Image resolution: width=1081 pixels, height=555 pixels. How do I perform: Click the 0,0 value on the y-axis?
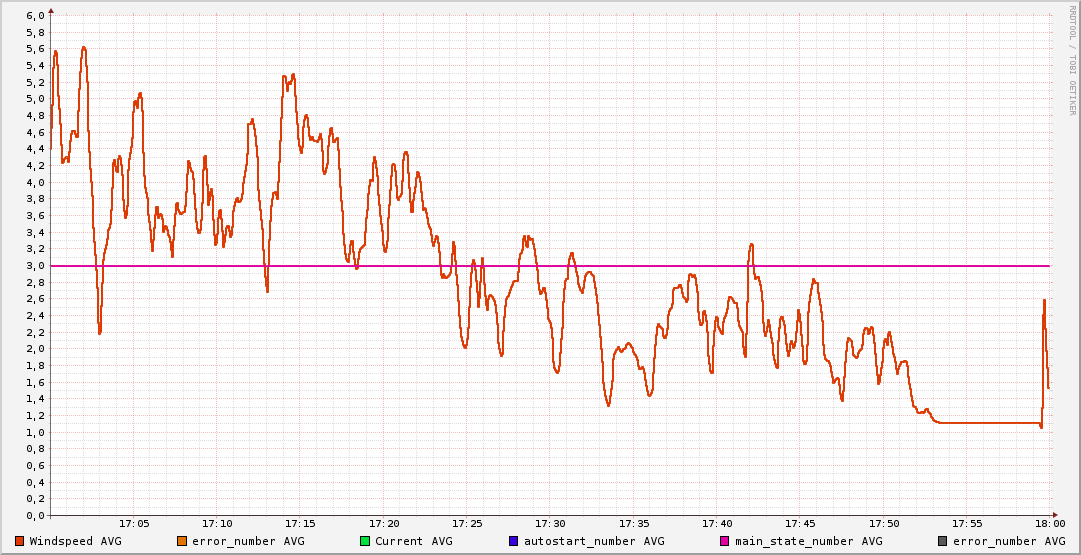click(34, 515)
